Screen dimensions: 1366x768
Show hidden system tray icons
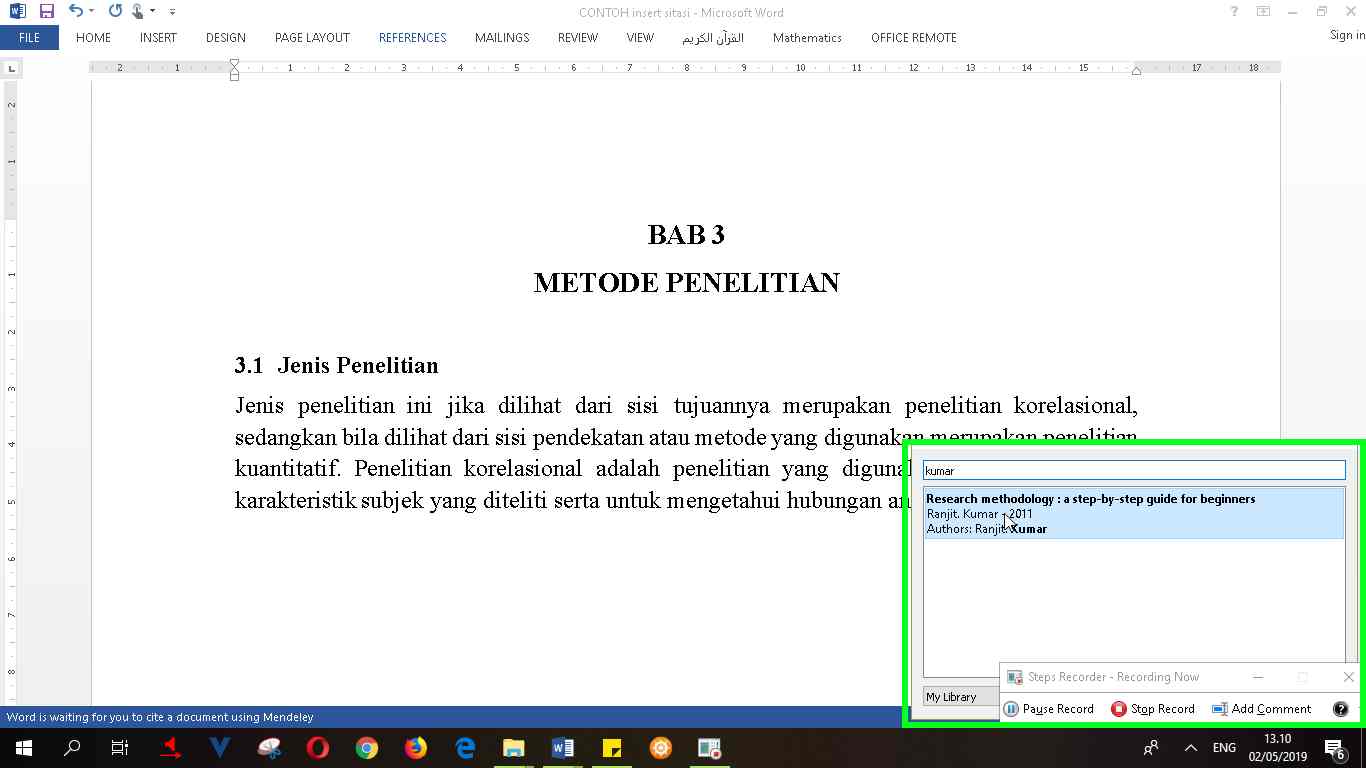click(1190, 748)
